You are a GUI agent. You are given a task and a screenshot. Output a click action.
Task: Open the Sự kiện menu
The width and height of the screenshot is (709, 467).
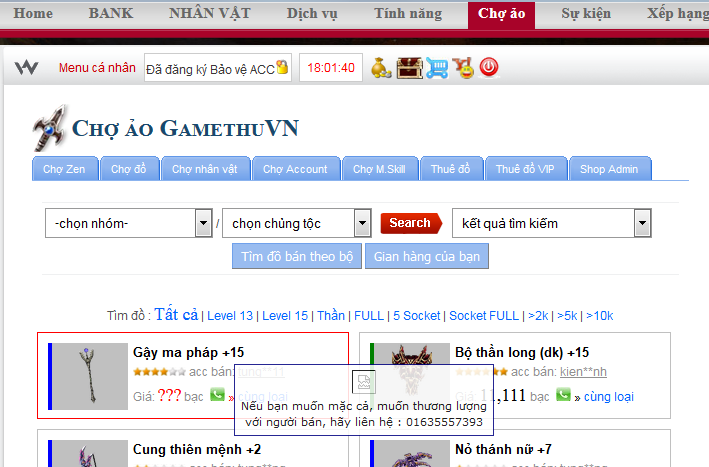[586, 14]
